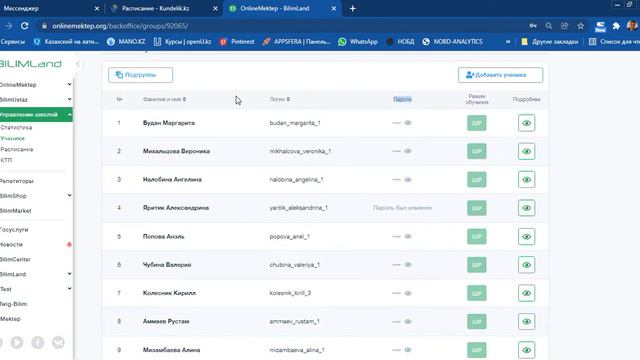640x360 pixels.
Task: Open browser extensions puzzle icon
Action: point(616,26)
